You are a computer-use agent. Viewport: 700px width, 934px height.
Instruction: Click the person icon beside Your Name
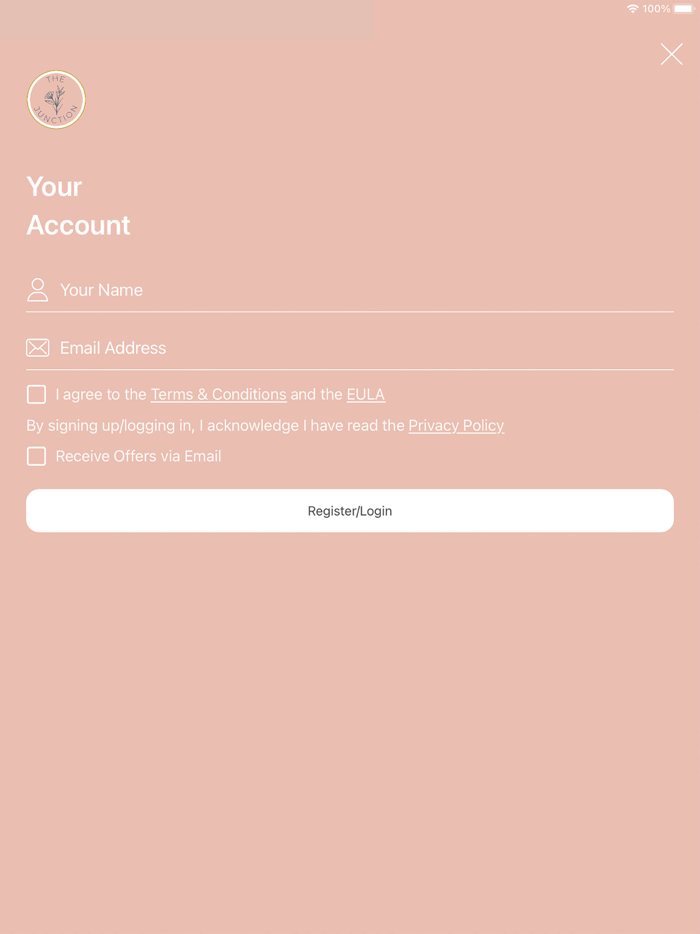tap(37, 289)
